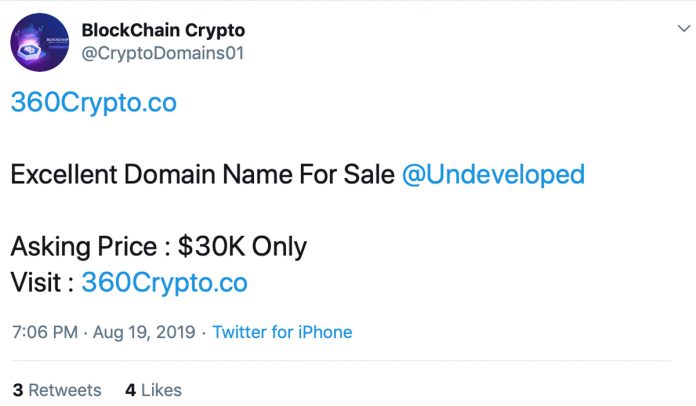Viewport: 696px width, 406px height.
Task: Follow the 360Crypto.co link after Visit
Action: click(x=164, y=282)
